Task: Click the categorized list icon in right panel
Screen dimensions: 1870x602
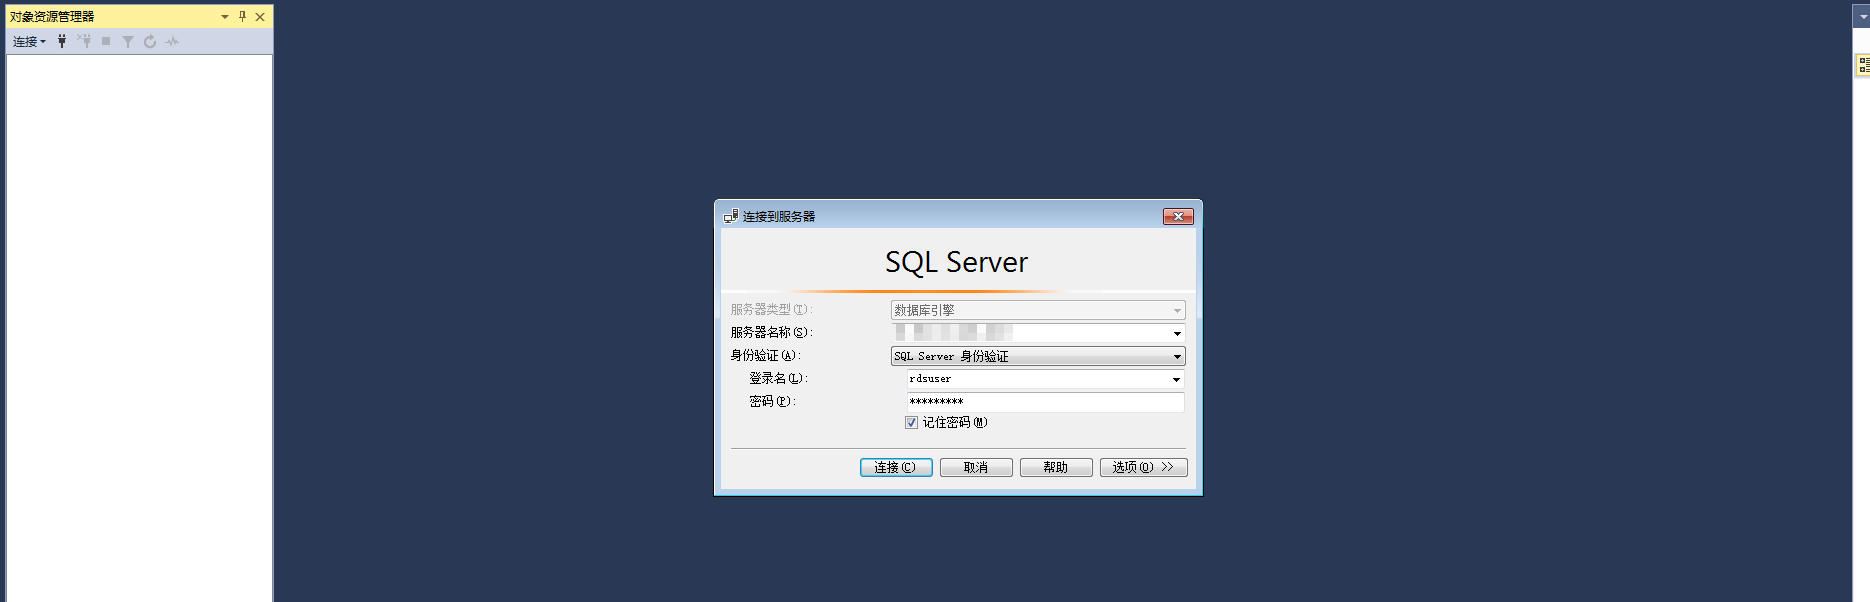Action: click(1864, 66)
